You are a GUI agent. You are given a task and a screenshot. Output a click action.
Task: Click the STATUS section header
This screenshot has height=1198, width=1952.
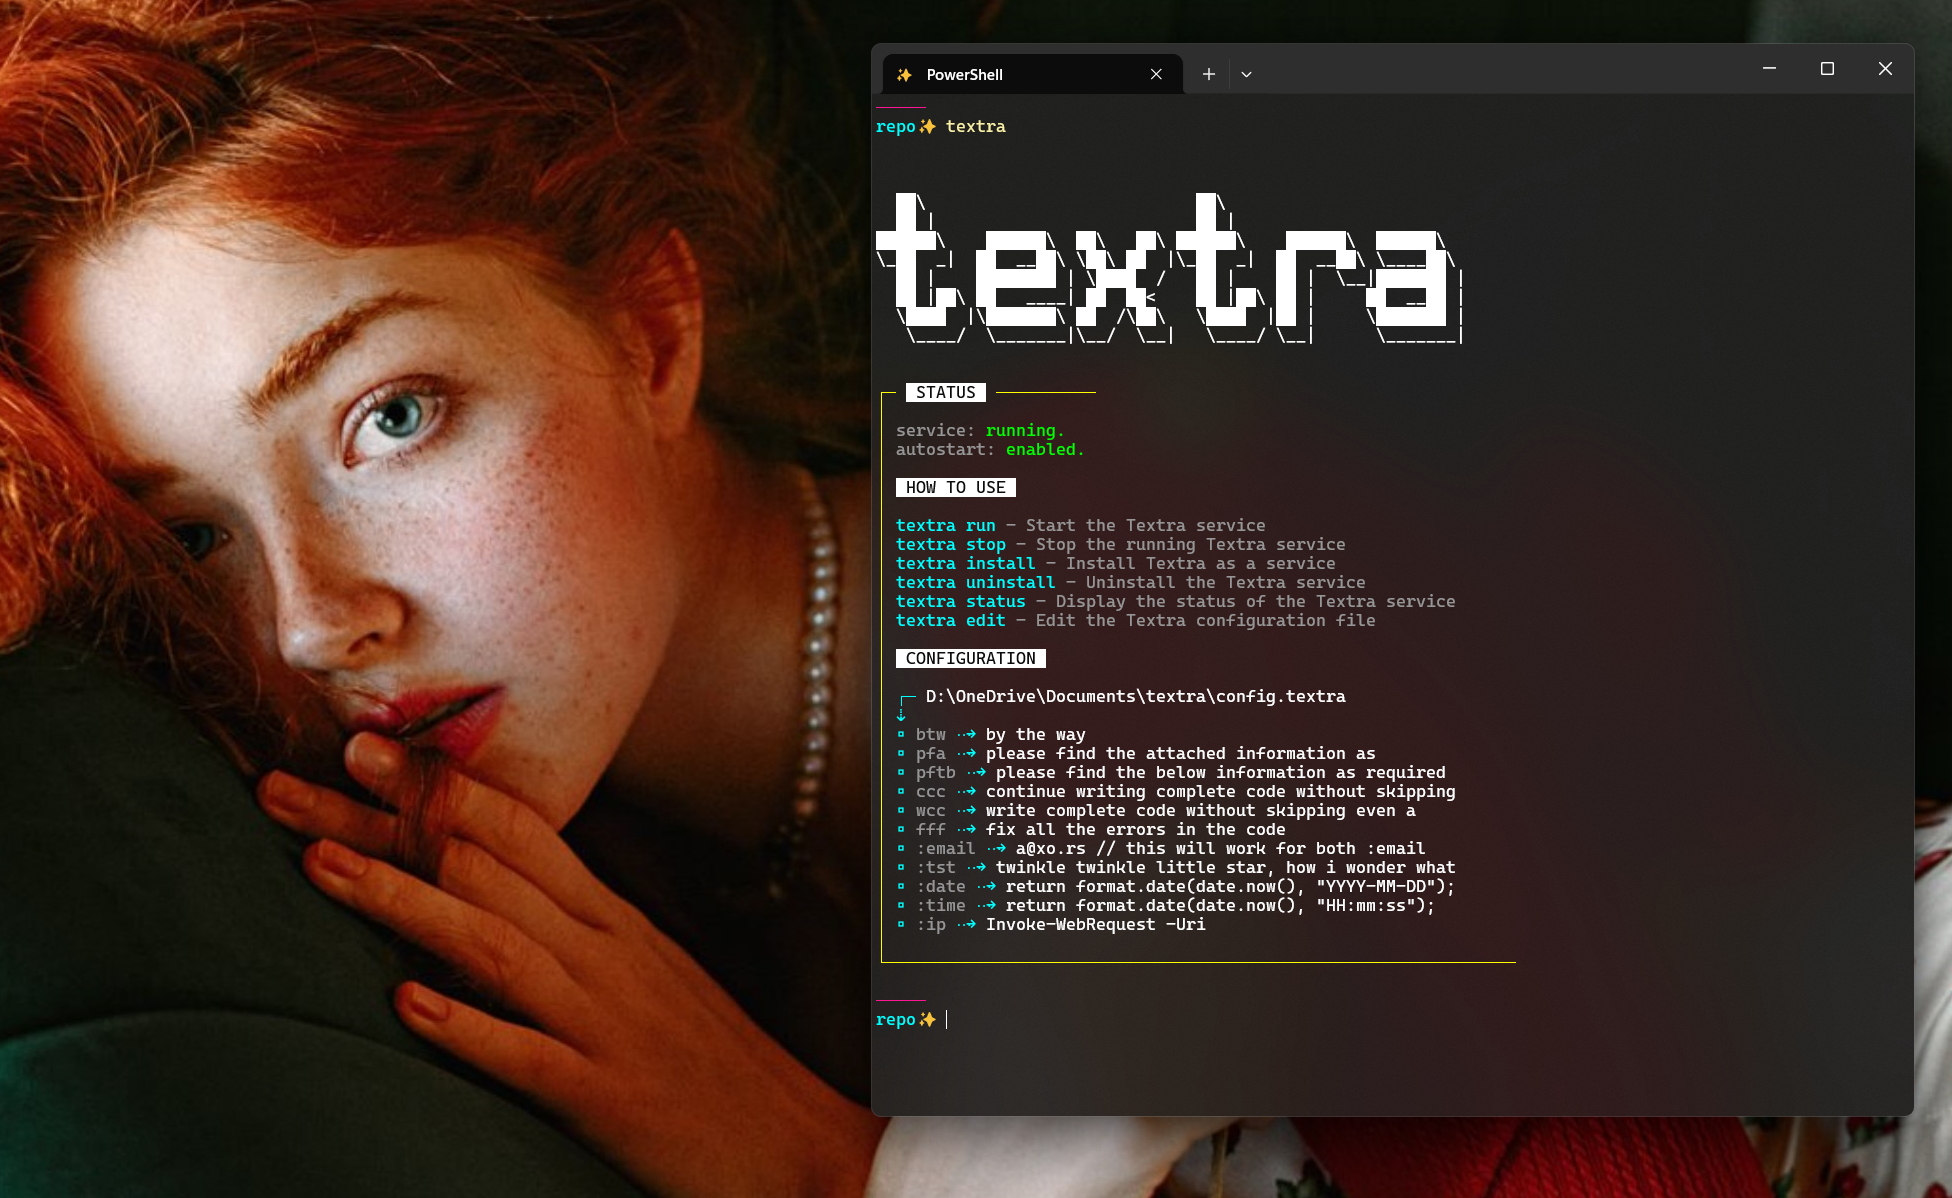[945, 392]
